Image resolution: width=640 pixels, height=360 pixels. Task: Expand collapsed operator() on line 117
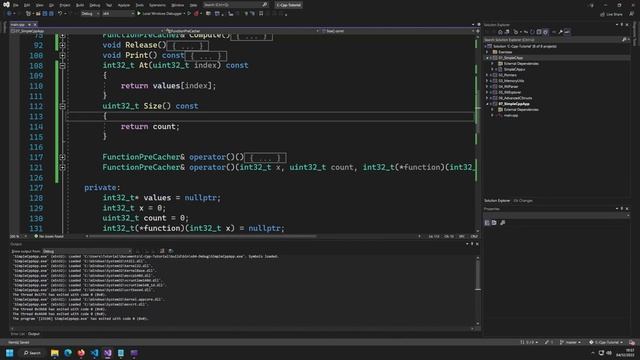[x=62, y=157]
